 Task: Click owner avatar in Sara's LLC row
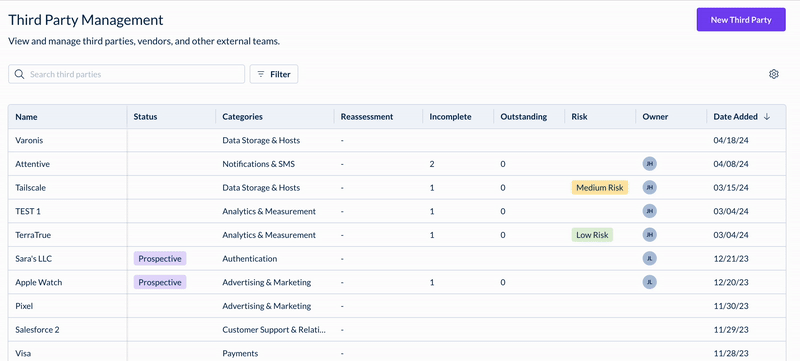pos(649,259)
